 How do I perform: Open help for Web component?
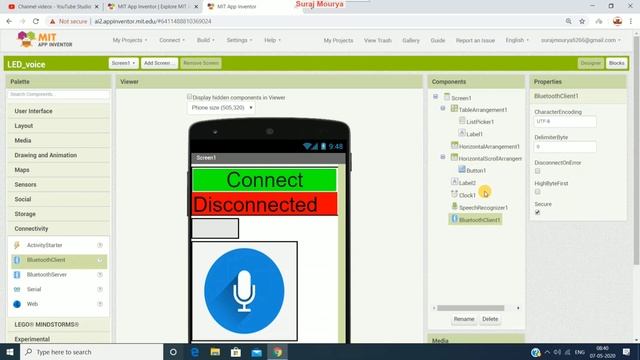pyautogui.click(x=100, y=304)
